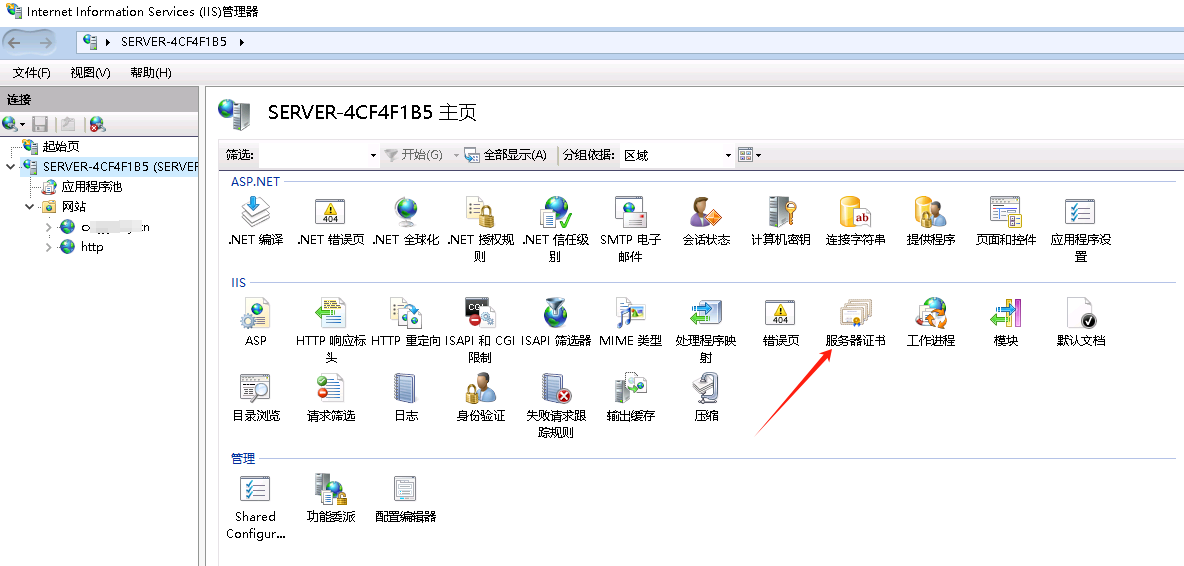
Task: Open the 请求筛选 feature icon
Action: [x=330, y=388]
